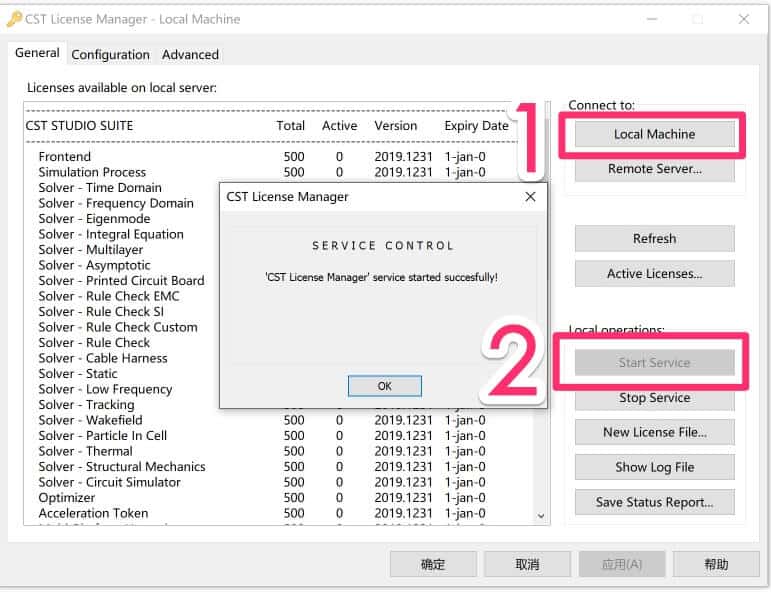Viewport: 771px width, 596px height.
Task: Click the CST License Manager key icon
Action: pyautogui.click(x=14, y=19)
